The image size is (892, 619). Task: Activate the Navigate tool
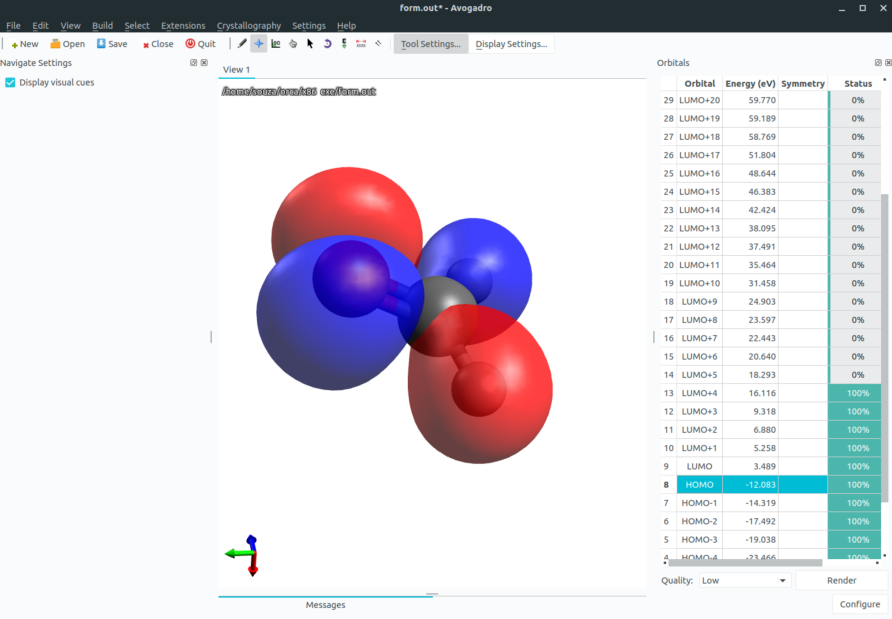258,43
